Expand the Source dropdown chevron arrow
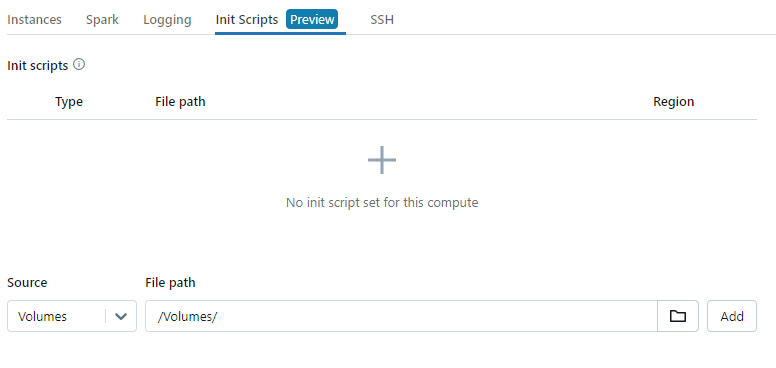Screen dimensions: 776x368 point(121,317)
